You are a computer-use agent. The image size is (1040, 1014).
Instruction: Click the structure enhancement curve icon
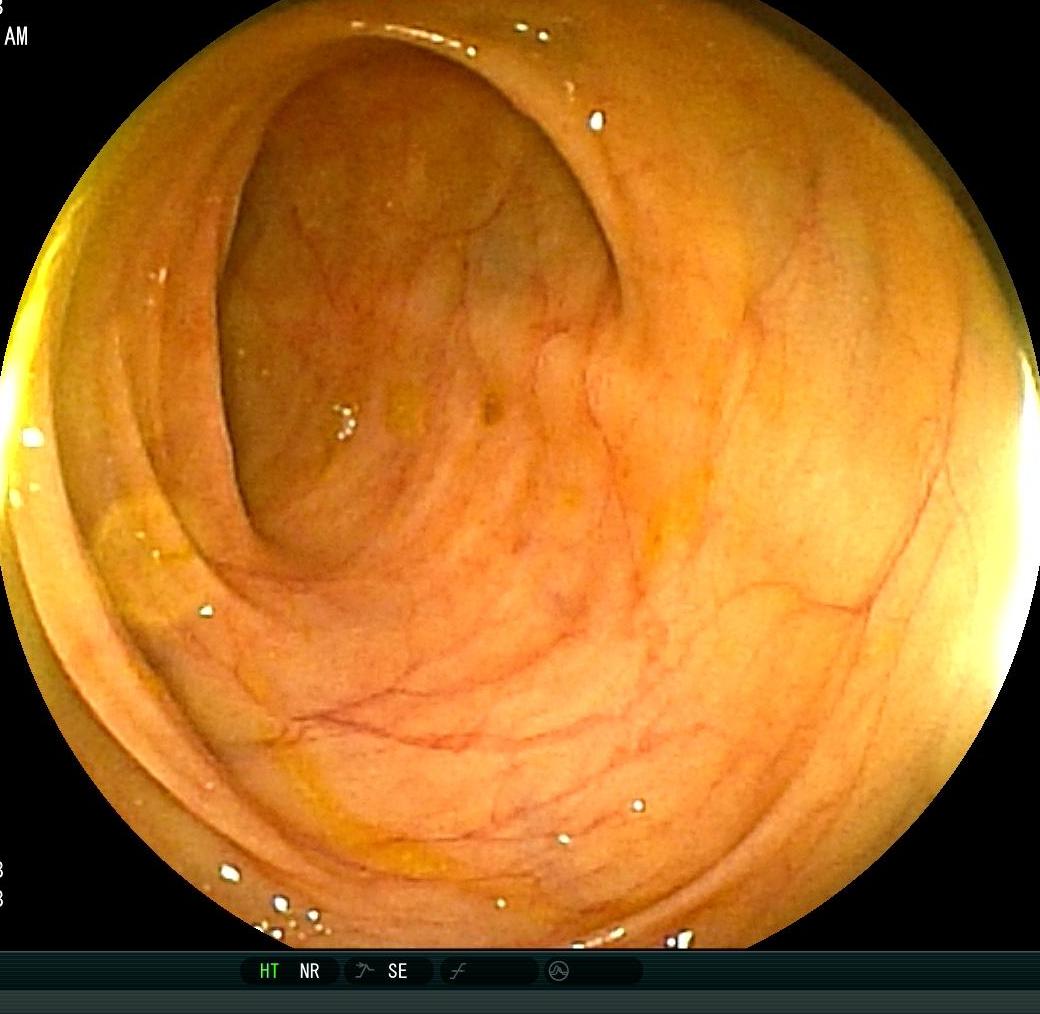(x=363, y=971)
